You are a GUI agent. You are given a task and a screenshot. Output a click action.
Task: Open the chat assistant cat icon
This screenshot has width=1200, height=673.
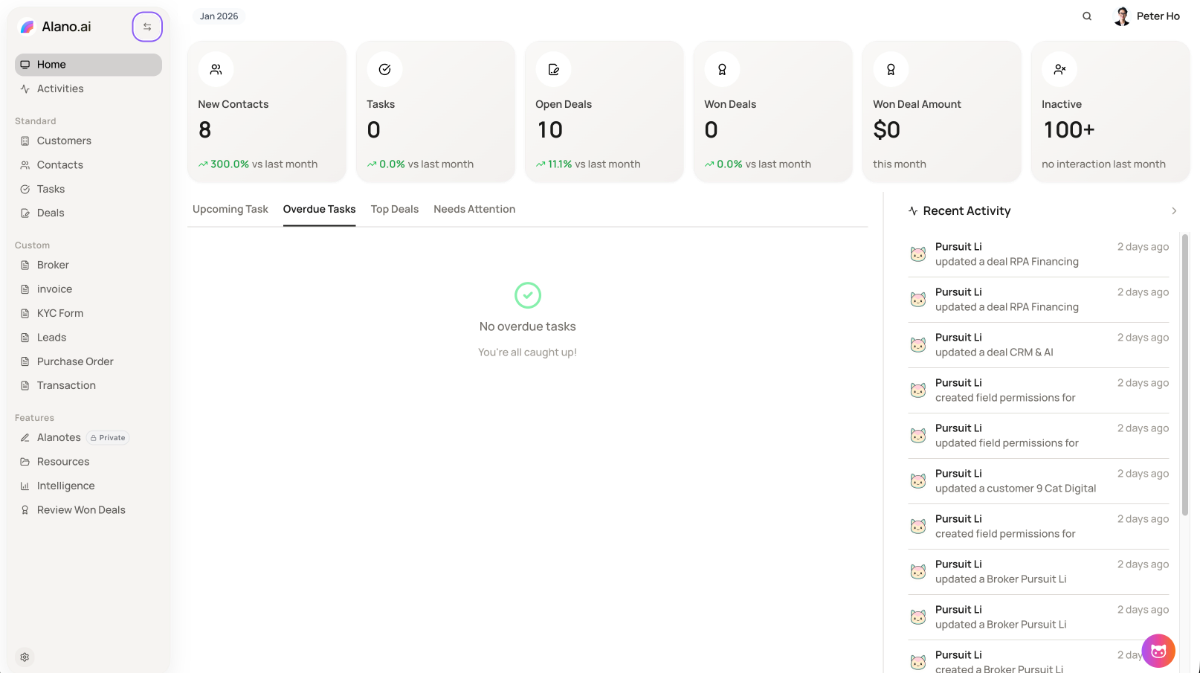click(x=1158, y=651)
